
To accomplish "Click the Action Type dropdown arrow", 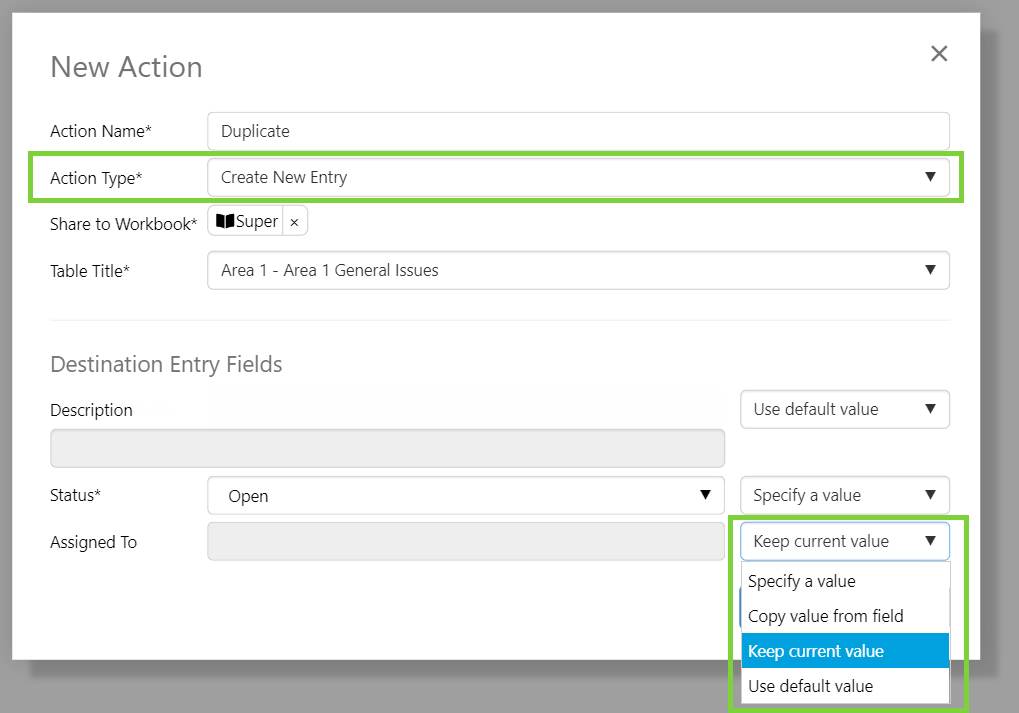I will [x=930, y=178].
